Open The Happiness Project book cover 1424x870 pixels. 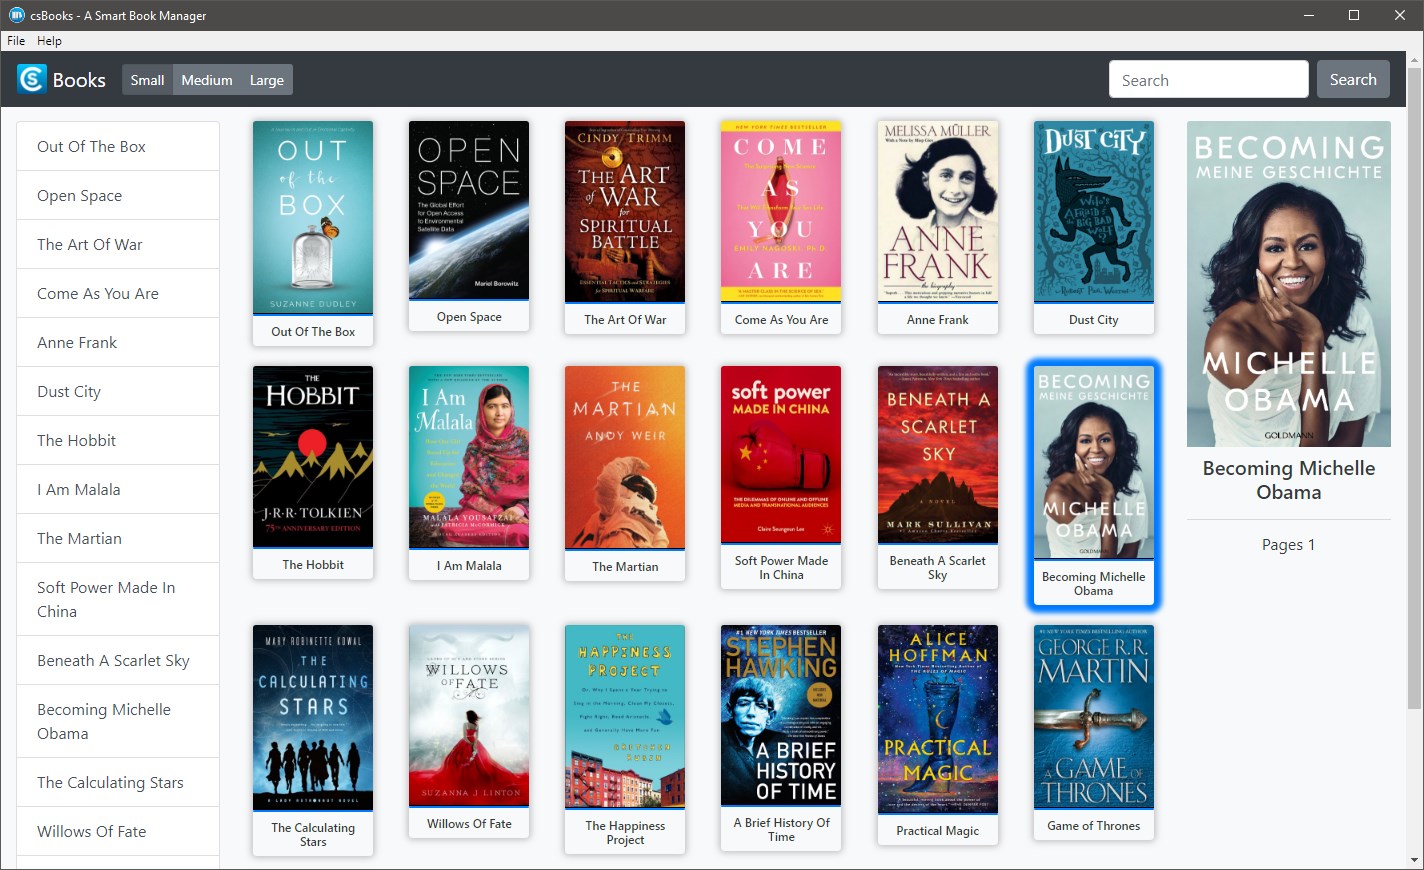pos(625,717)
